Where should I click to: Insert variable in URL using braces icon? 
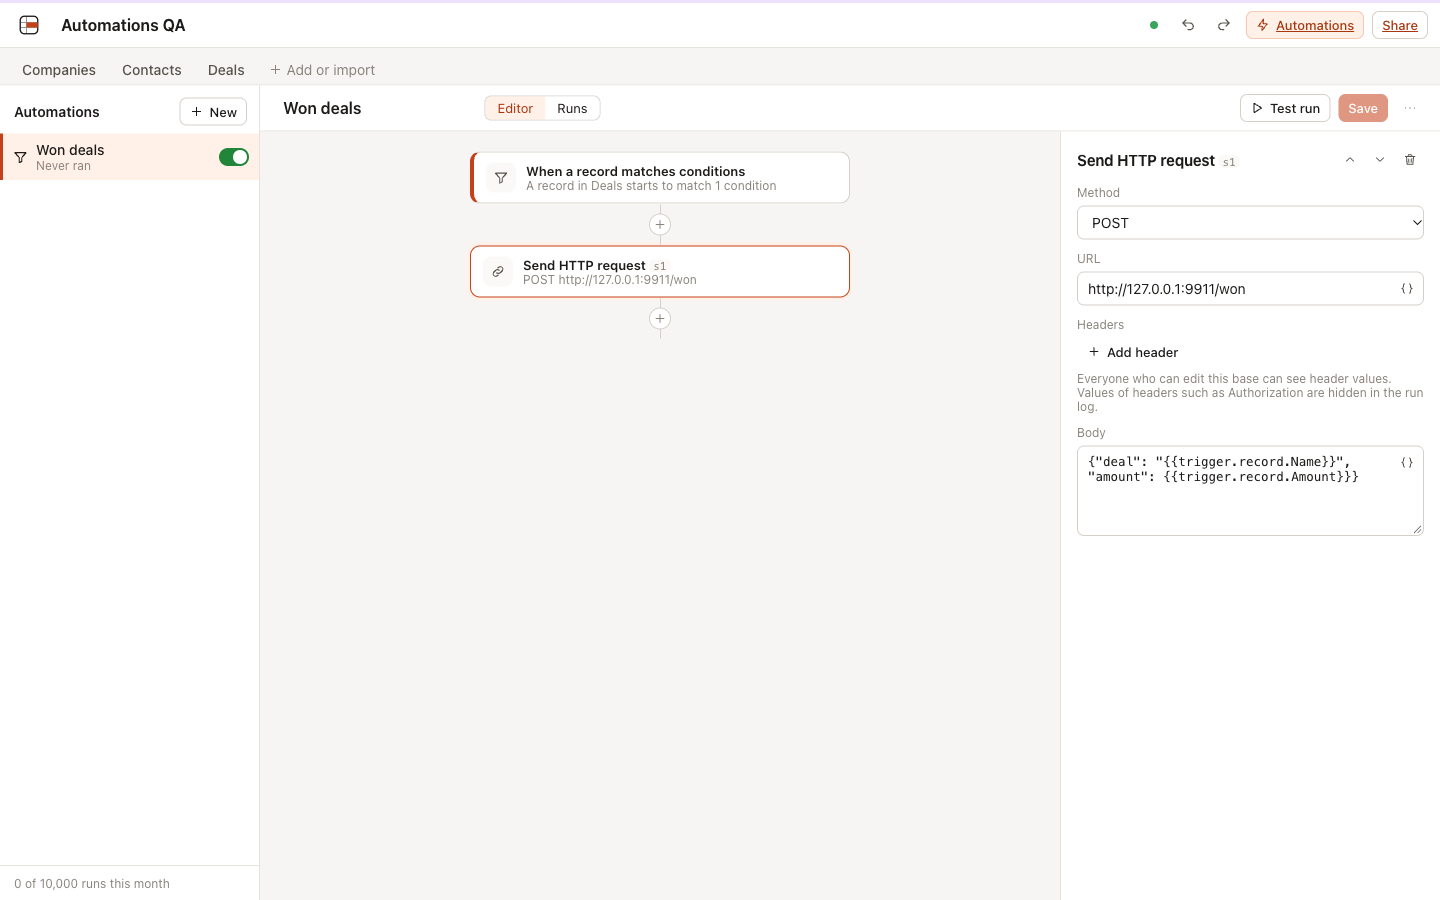click(x=1407, y=289)
